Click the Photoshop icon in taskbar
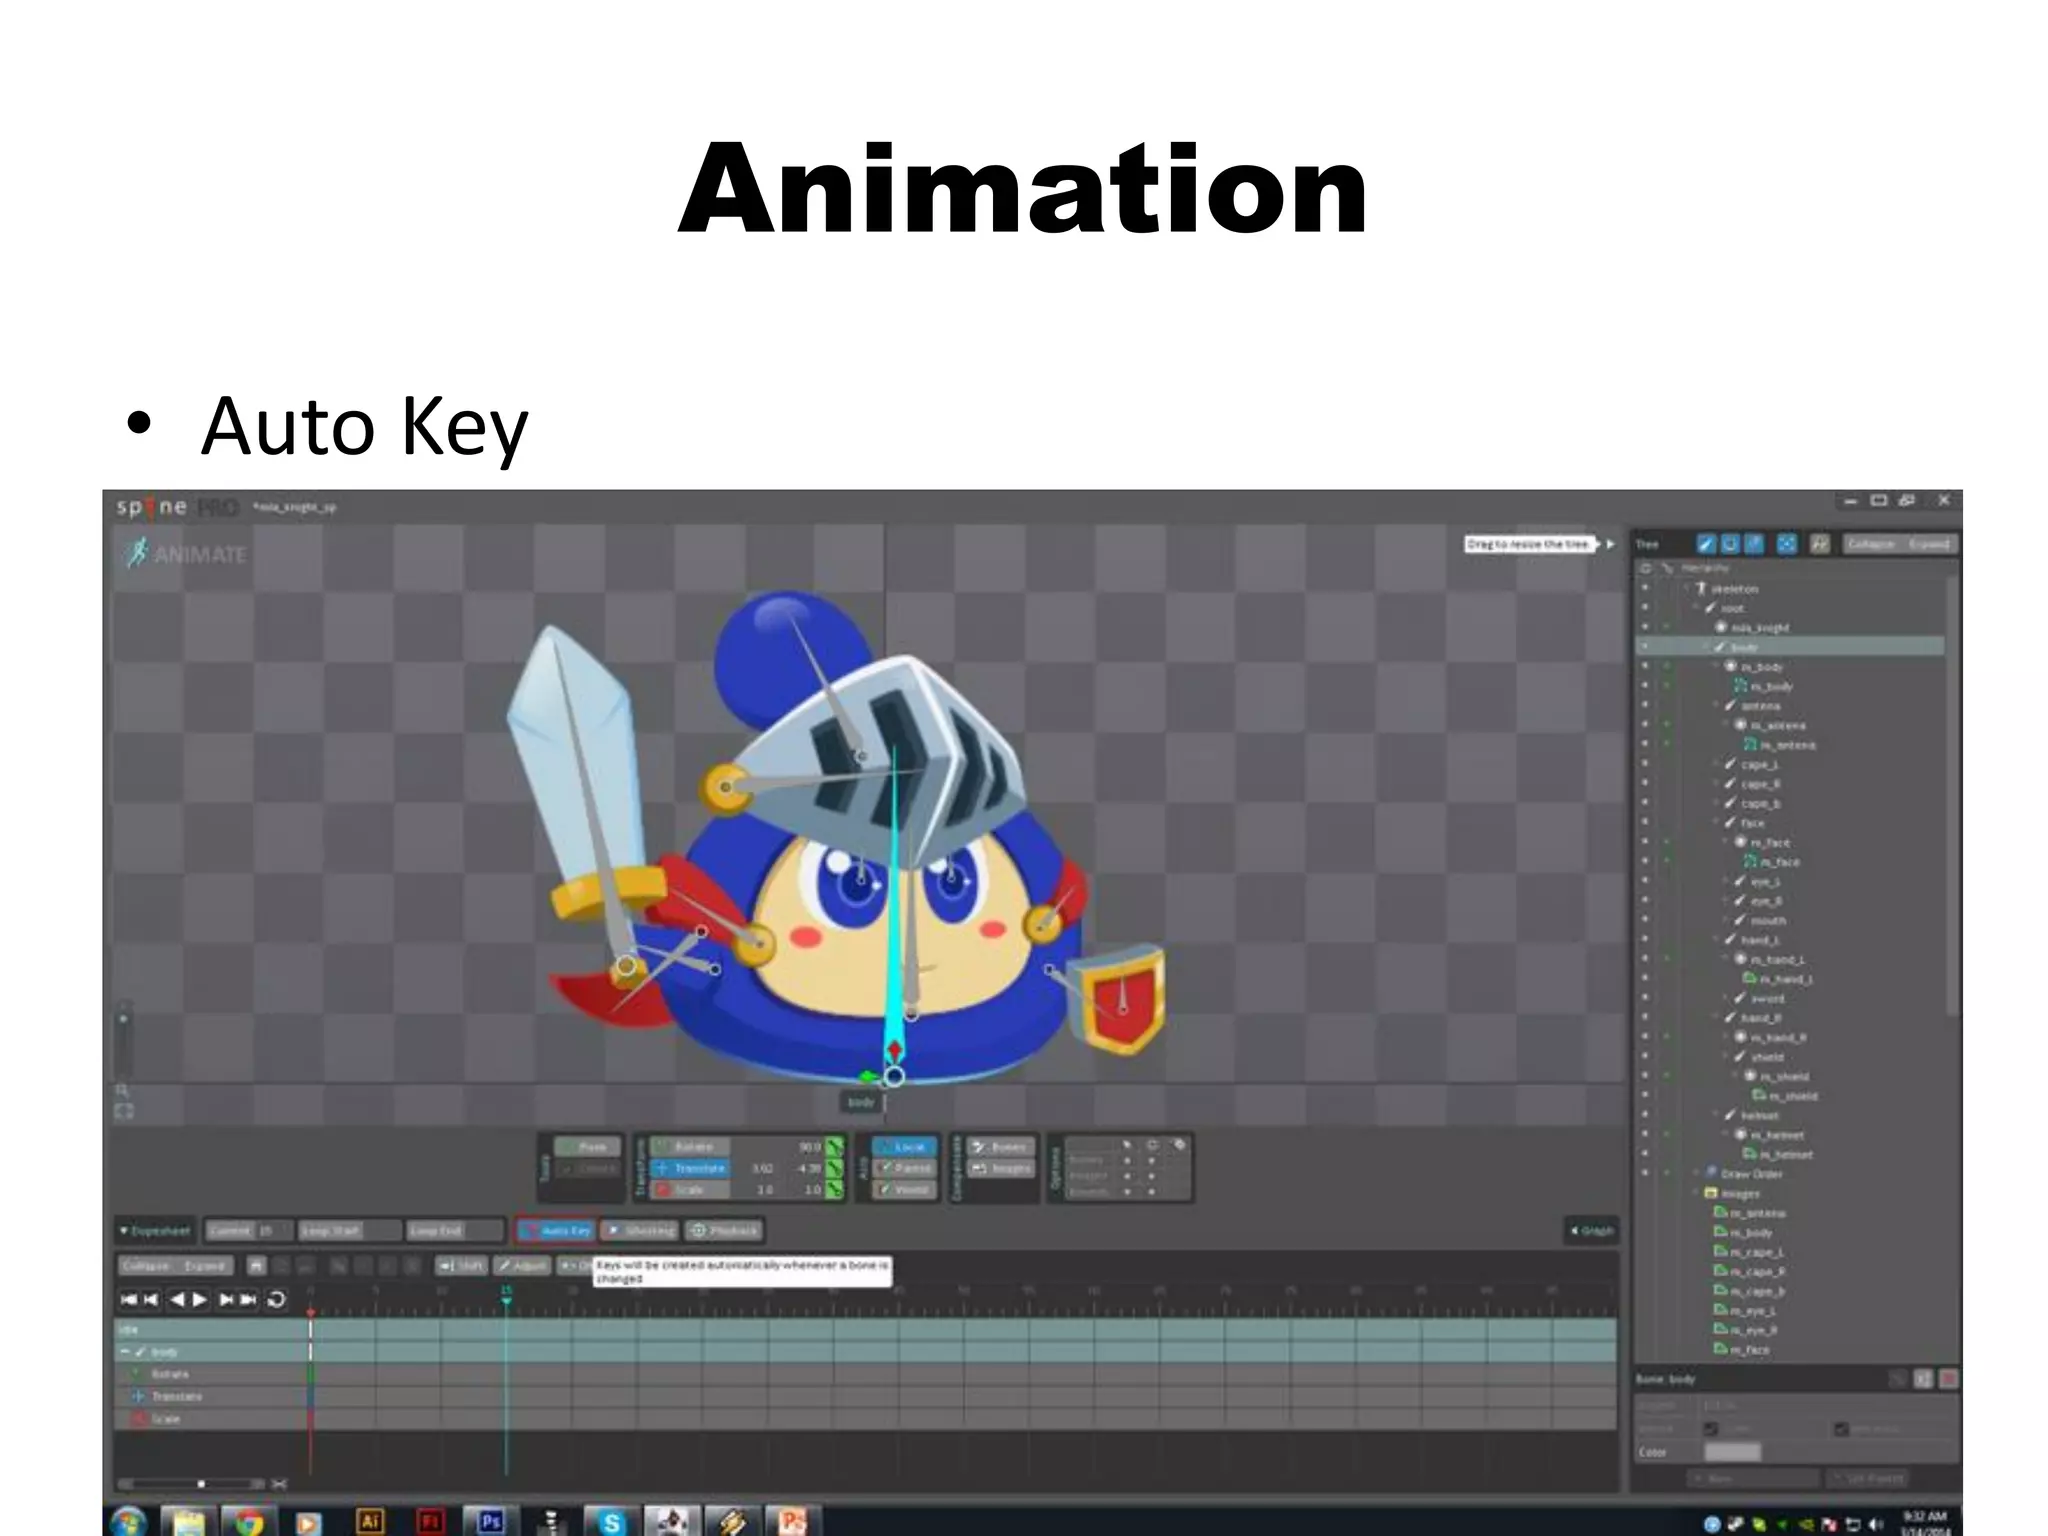Screen dimensions: 2048x1536 tap(490, 1521)
